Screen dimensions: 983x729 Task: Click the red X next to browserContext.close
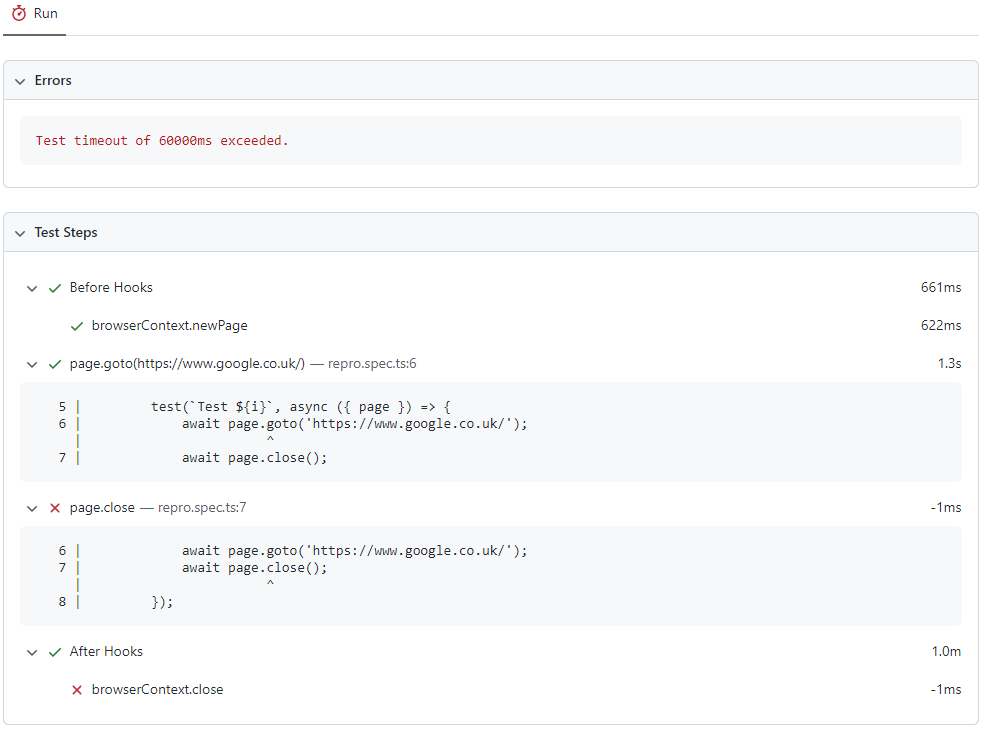click(x=77, y=689)
